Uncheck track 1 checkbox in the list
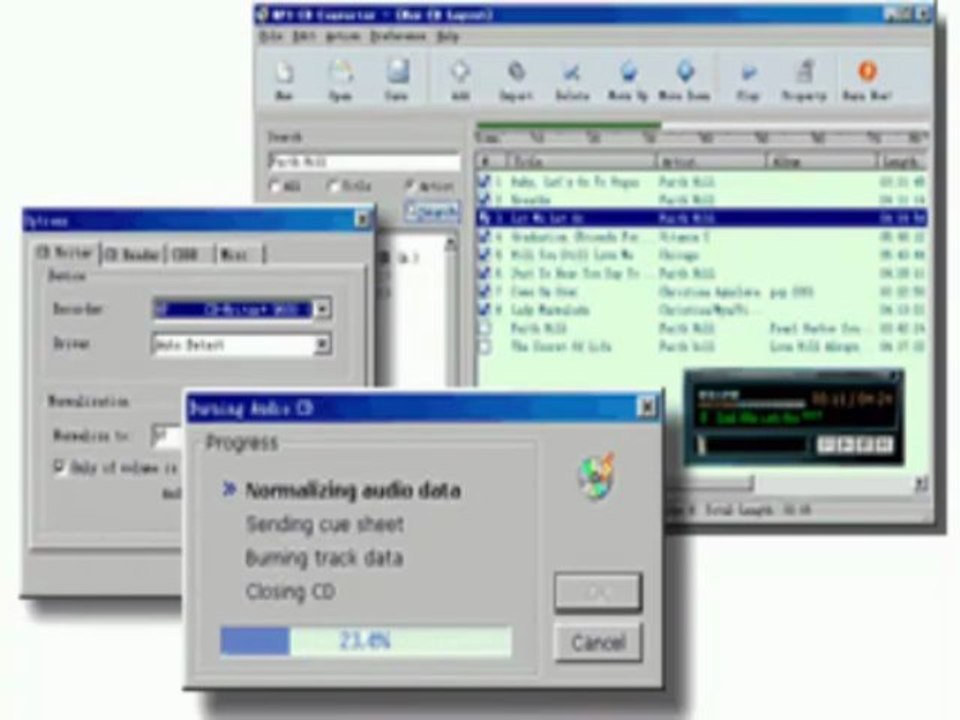The image size is (960, 720). (x=484, y=181)
